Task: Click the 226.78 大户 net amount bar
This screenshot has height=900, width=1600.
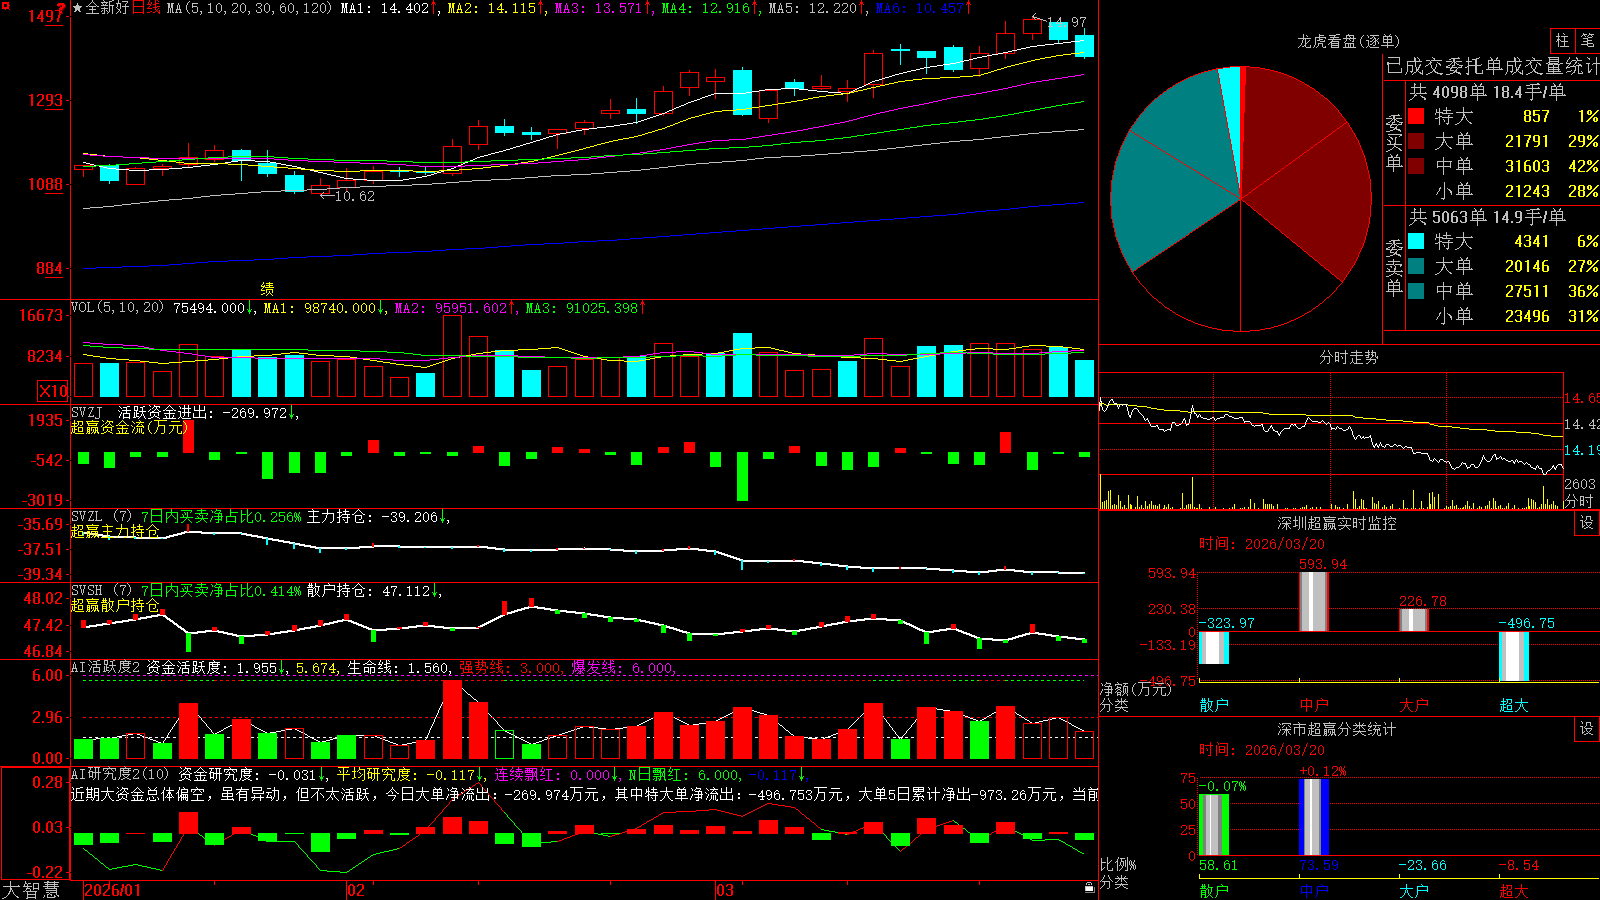Action: tap(1414, 620)
